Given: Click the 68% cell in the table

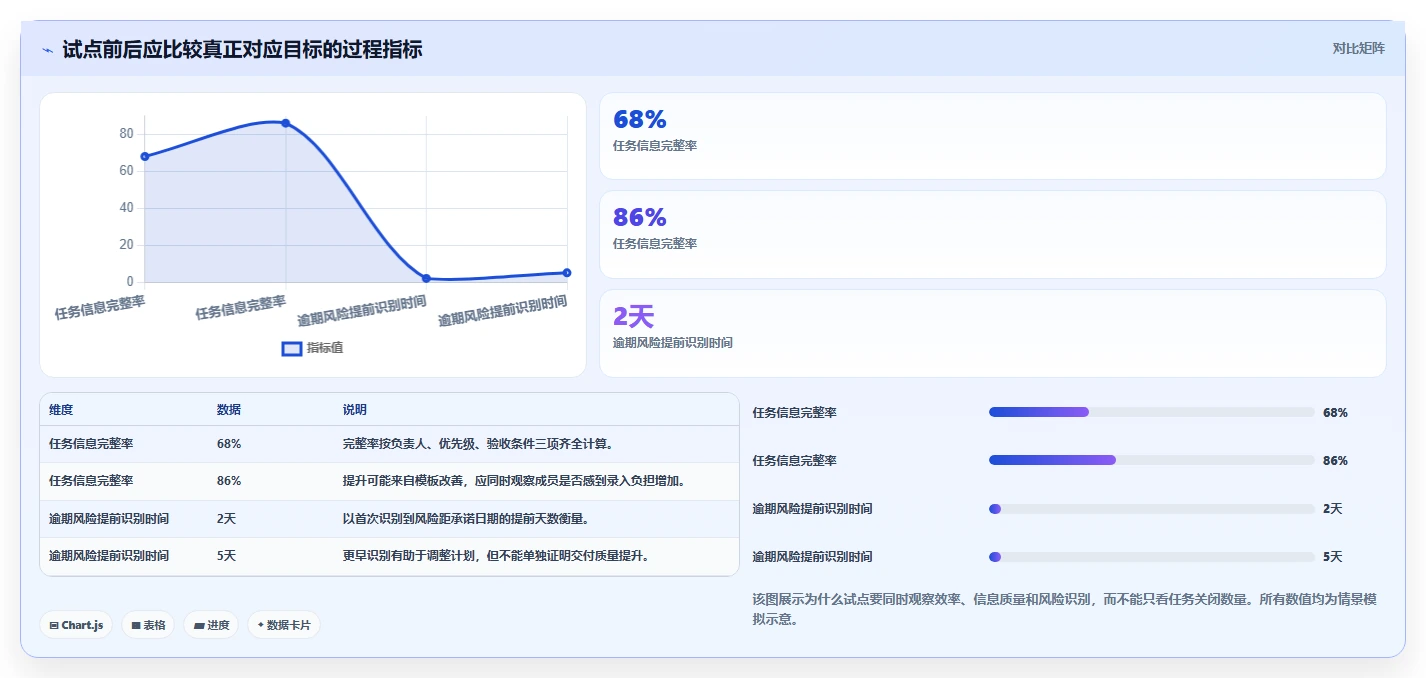Looking at the screenshot, I should coord(229,443).
